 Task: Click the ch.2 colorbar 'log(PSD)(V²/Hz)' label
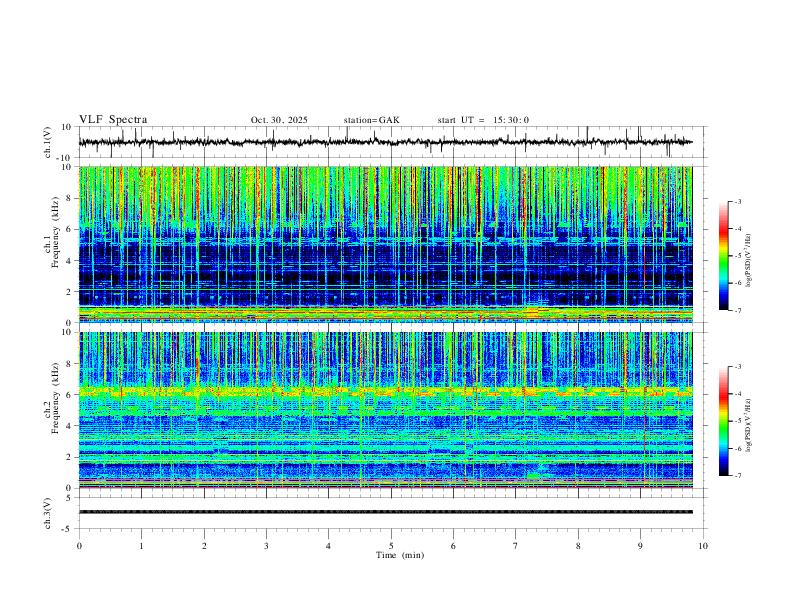point(749,426)
